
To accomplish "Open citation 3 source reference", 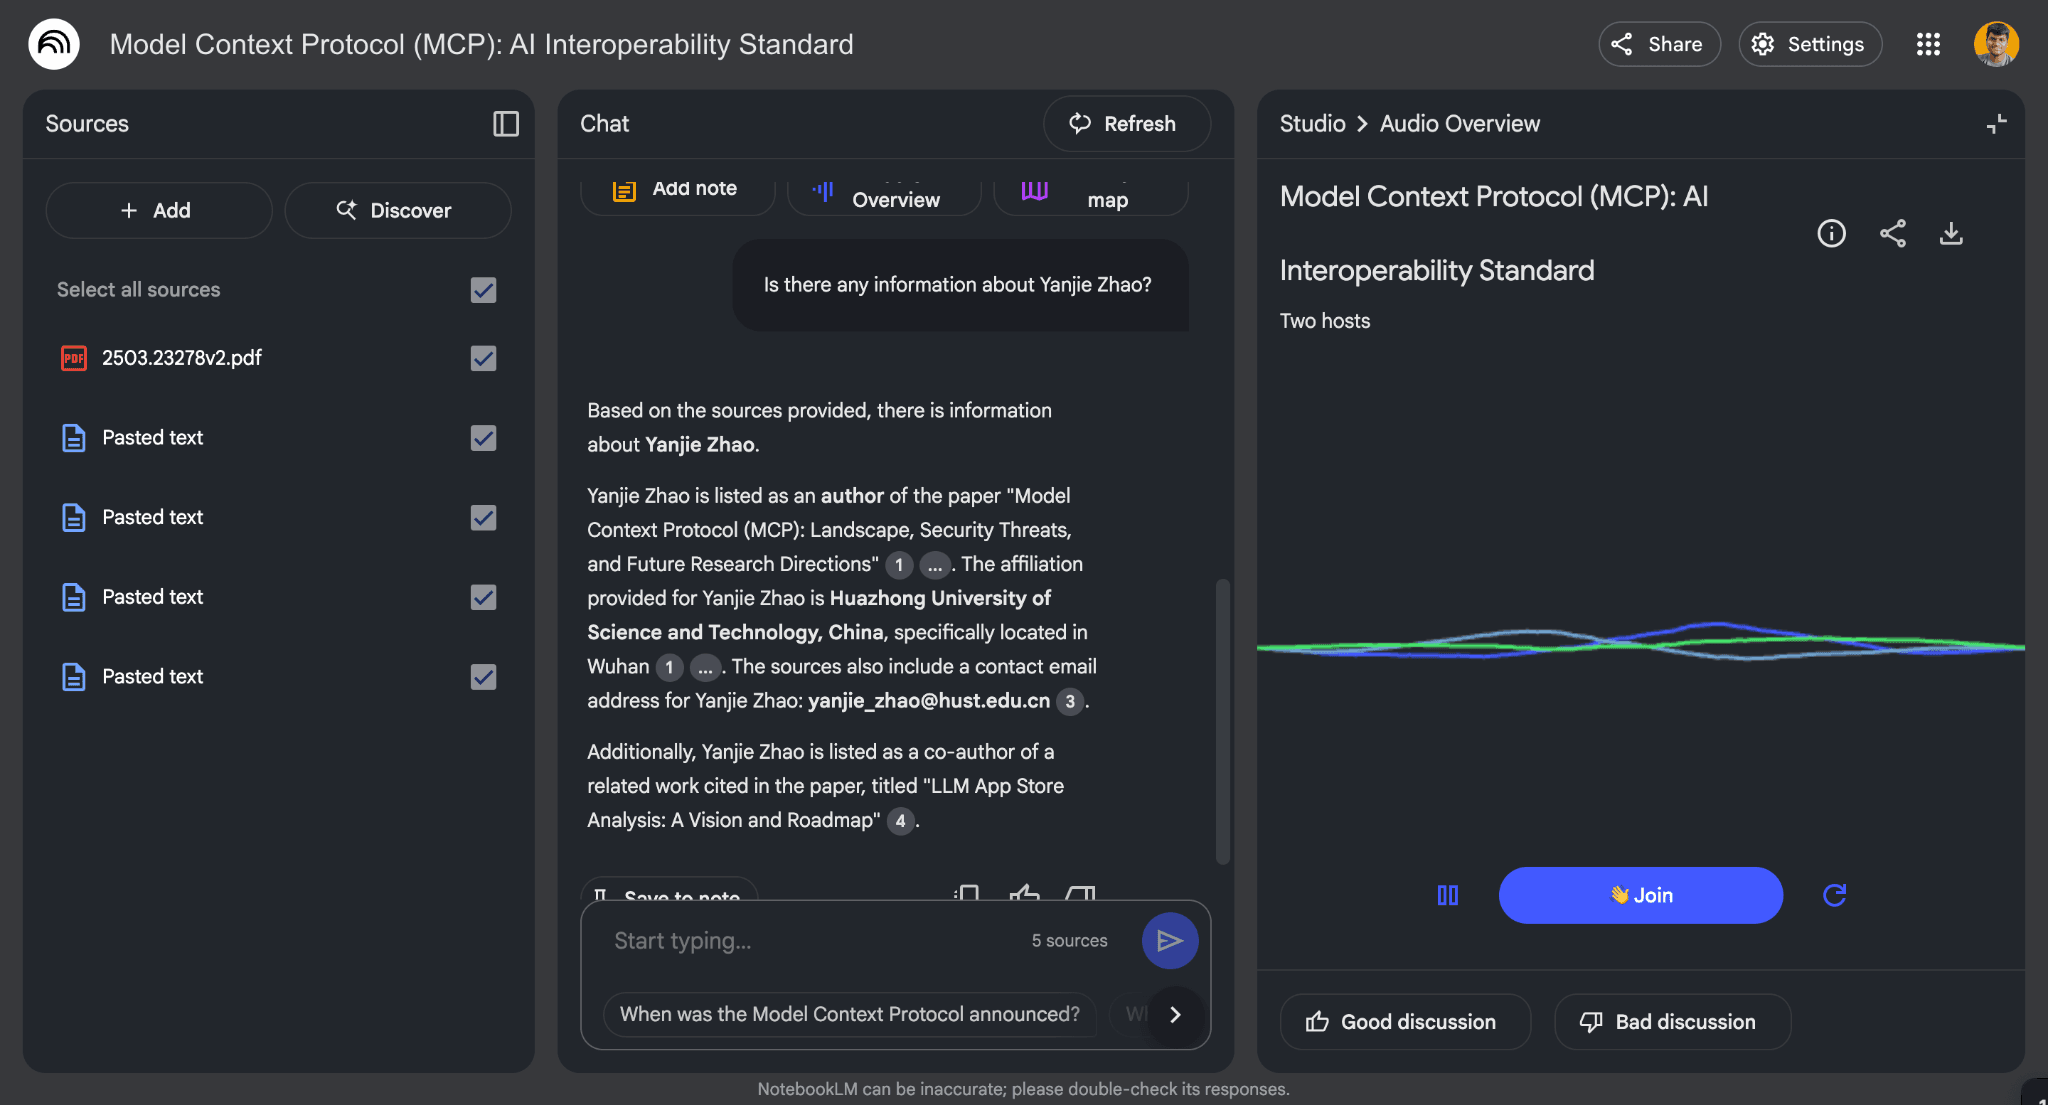I will 1070,701.
